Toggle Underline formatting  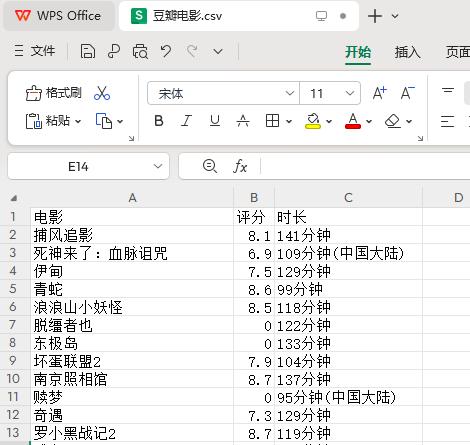[x=215, y=121]
